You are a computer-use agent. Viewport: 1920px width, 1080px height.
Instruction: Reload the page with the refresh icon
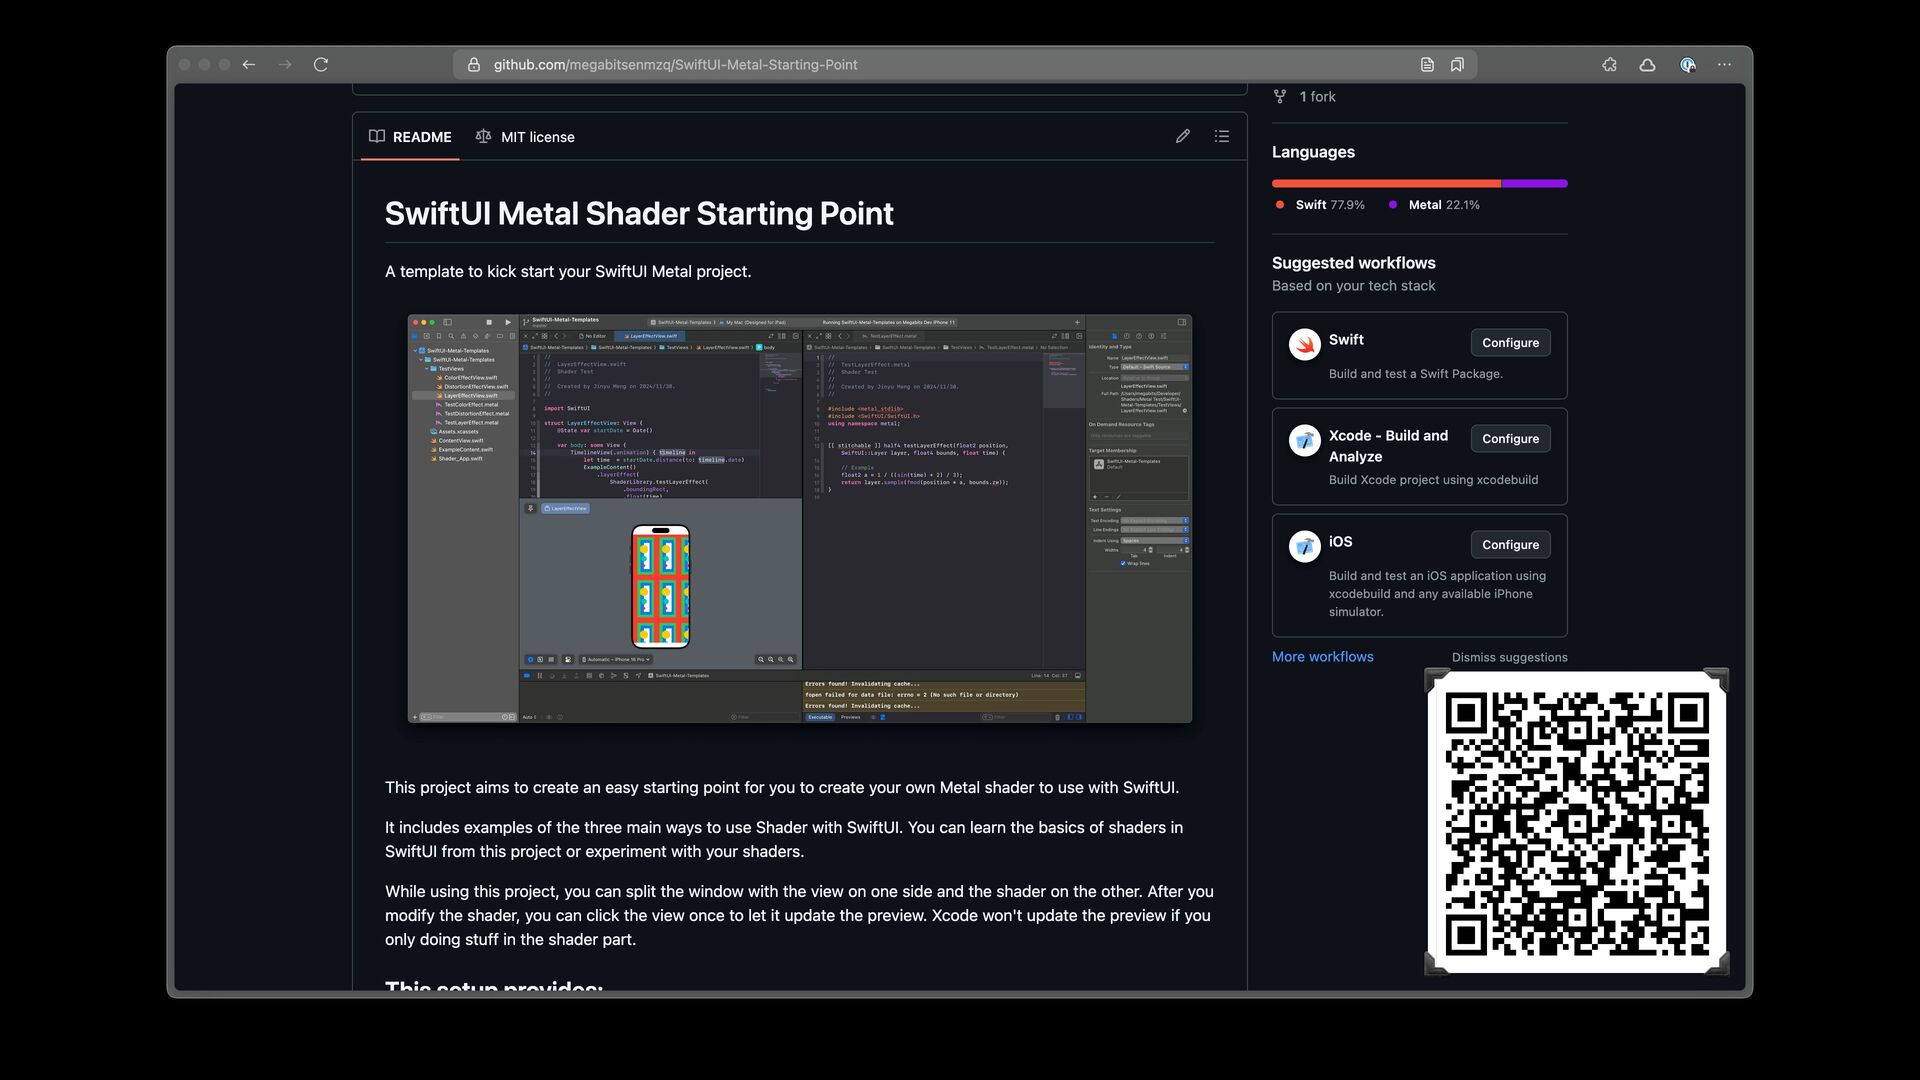(x=321, y=65)
